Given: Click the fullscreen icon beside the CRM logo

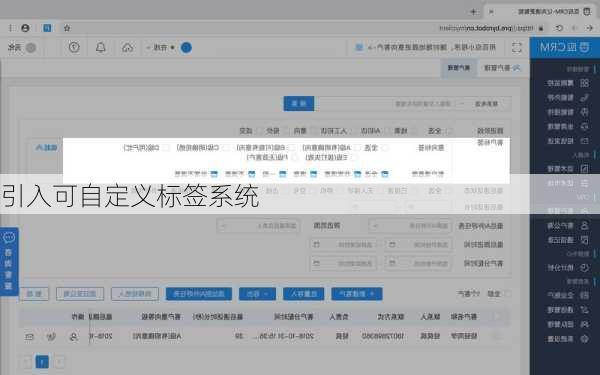Looking at the screenshot, I should (x=517, y=47).
